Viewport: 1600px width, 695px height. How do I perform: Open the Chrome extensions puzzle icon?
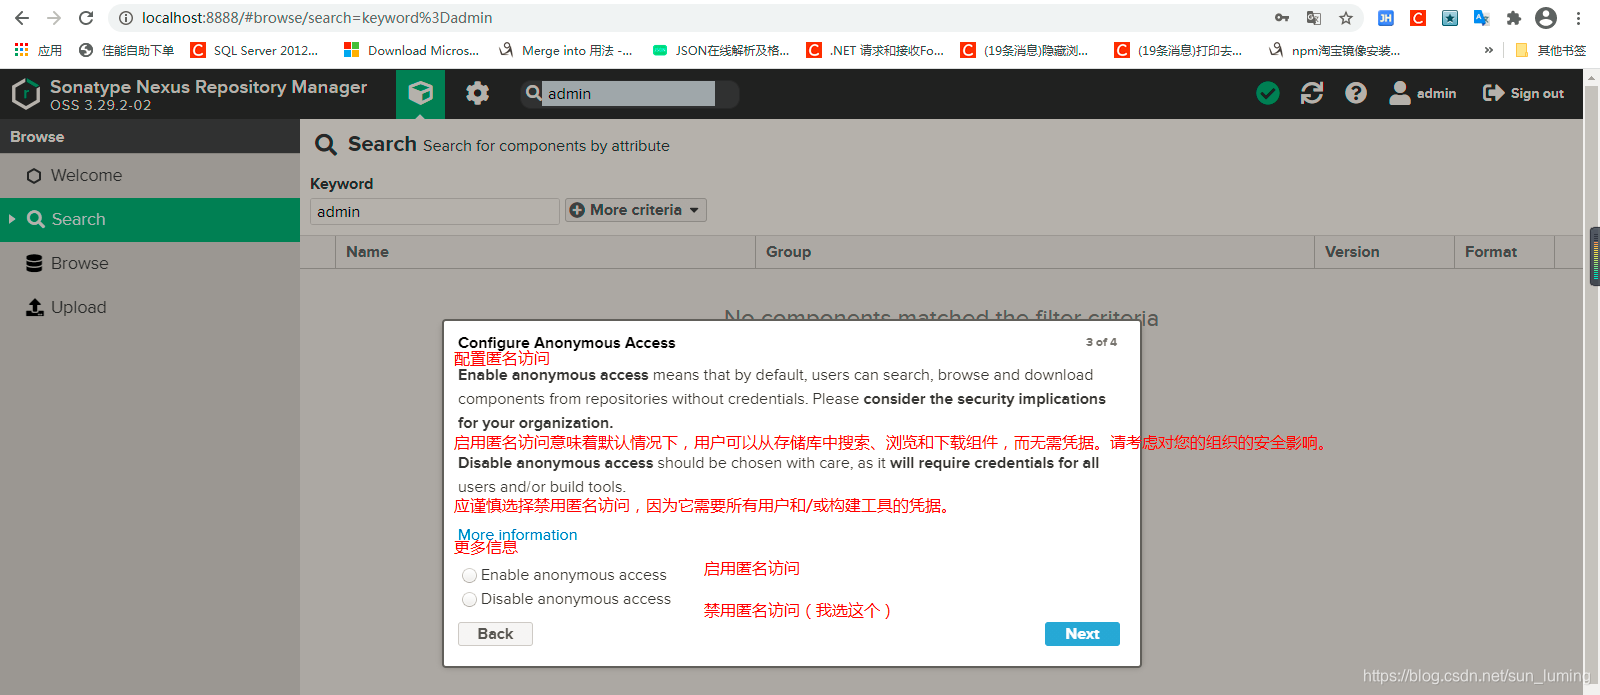pyautogui.click(x=1514, y=18)
